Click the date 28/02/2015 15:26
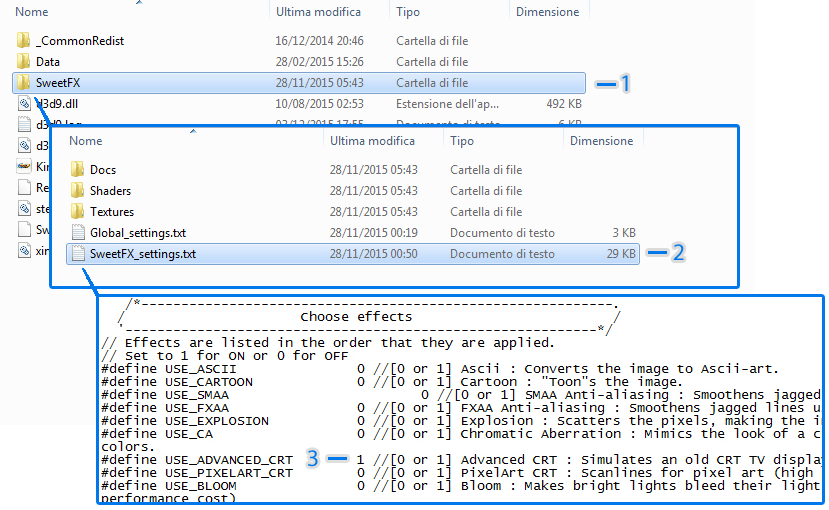829x510 pixels. 319,62
